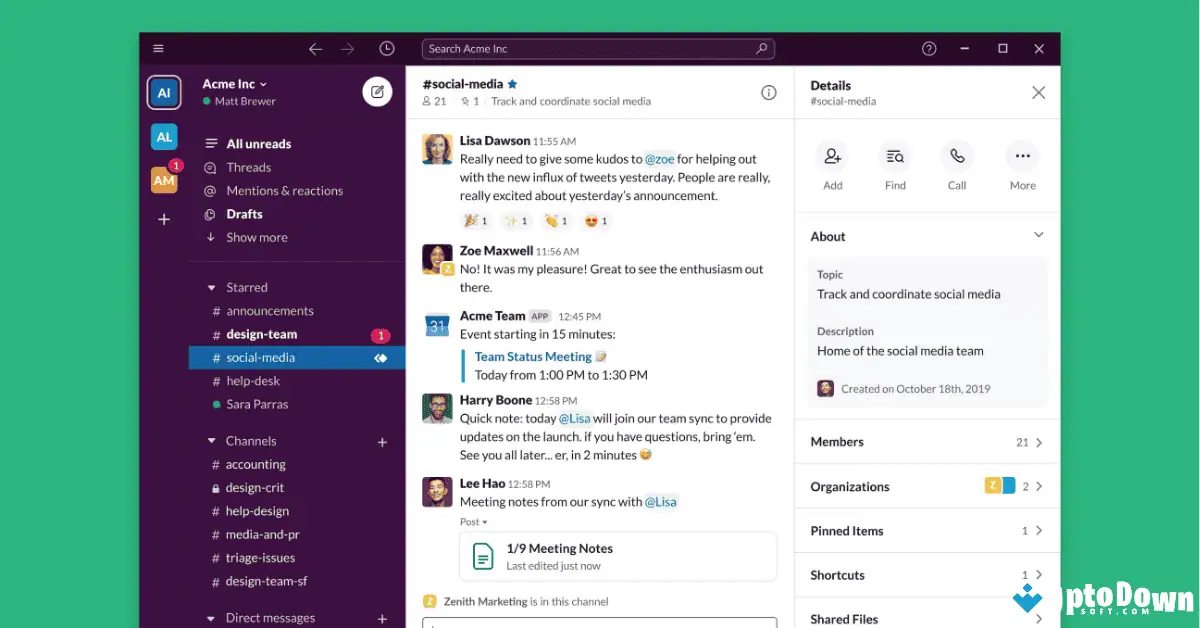Unstar the #social-media channel header star
Screen dimensions: 1200x628
(512, 84)
